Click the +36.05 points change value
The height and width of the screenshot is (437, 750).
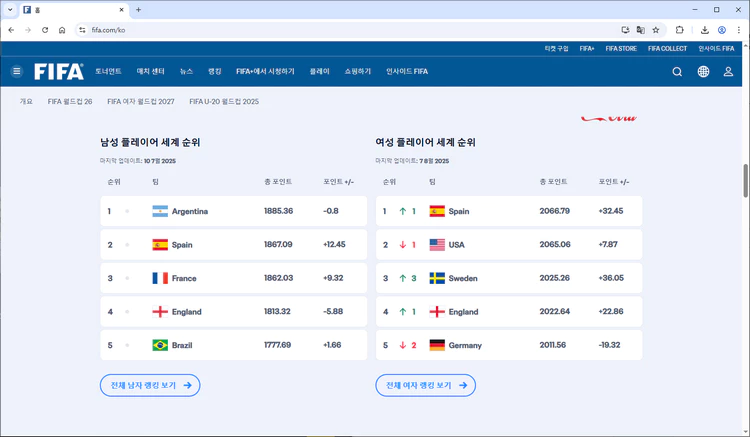[611, 278]
